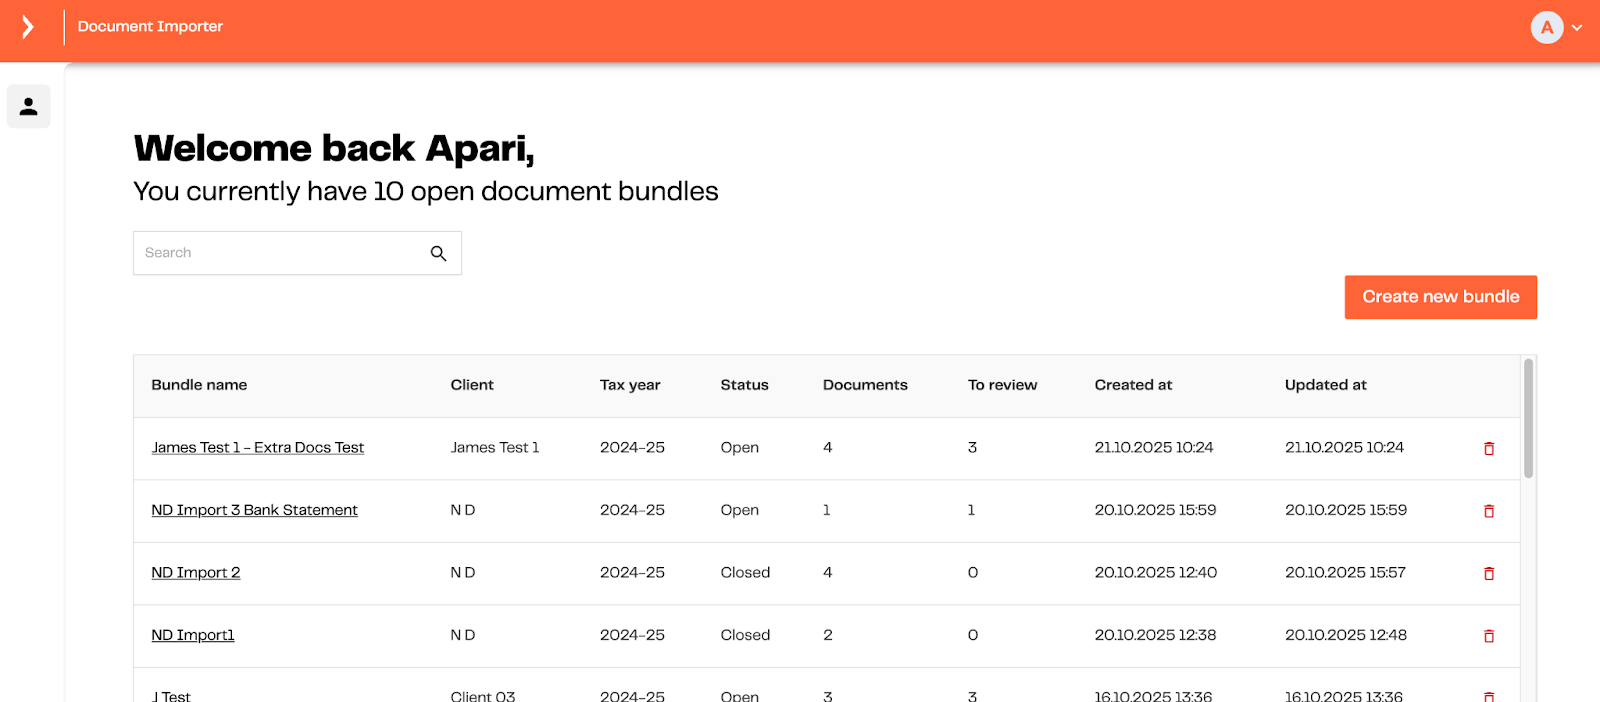
Task: Click the search magnifier icon
Action: [x=438, y=253]
